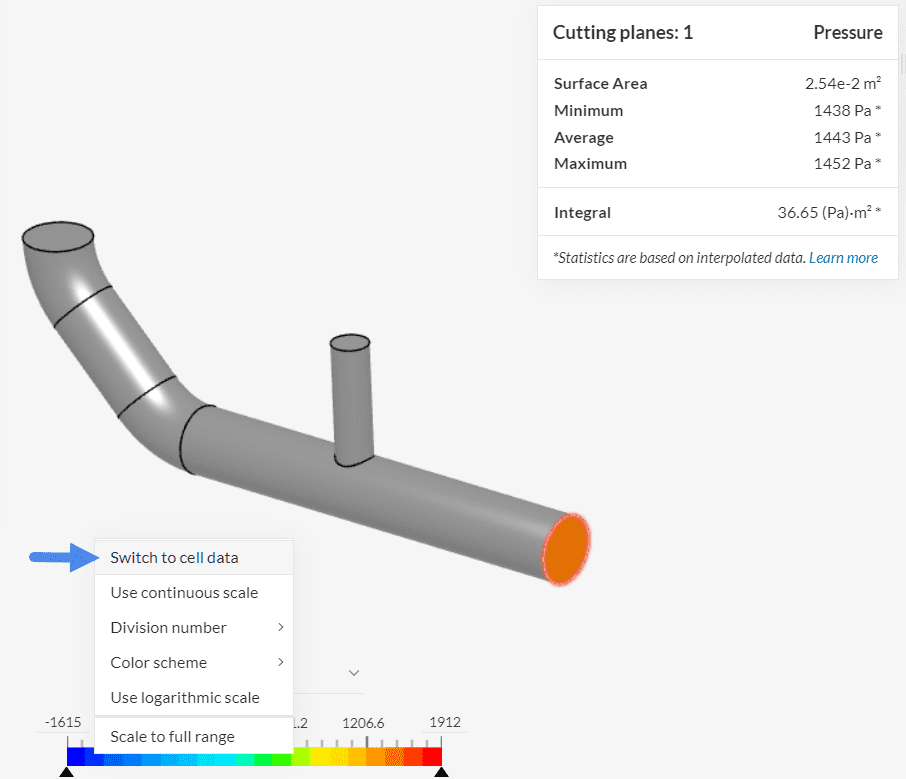This screenshot has width=906, height=779.
Task: Open the 'Learn more' statistics link
Action: point(843,258)
